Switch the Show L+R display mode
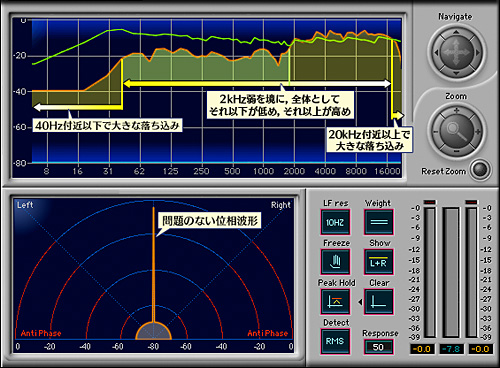 pos(379,262)
